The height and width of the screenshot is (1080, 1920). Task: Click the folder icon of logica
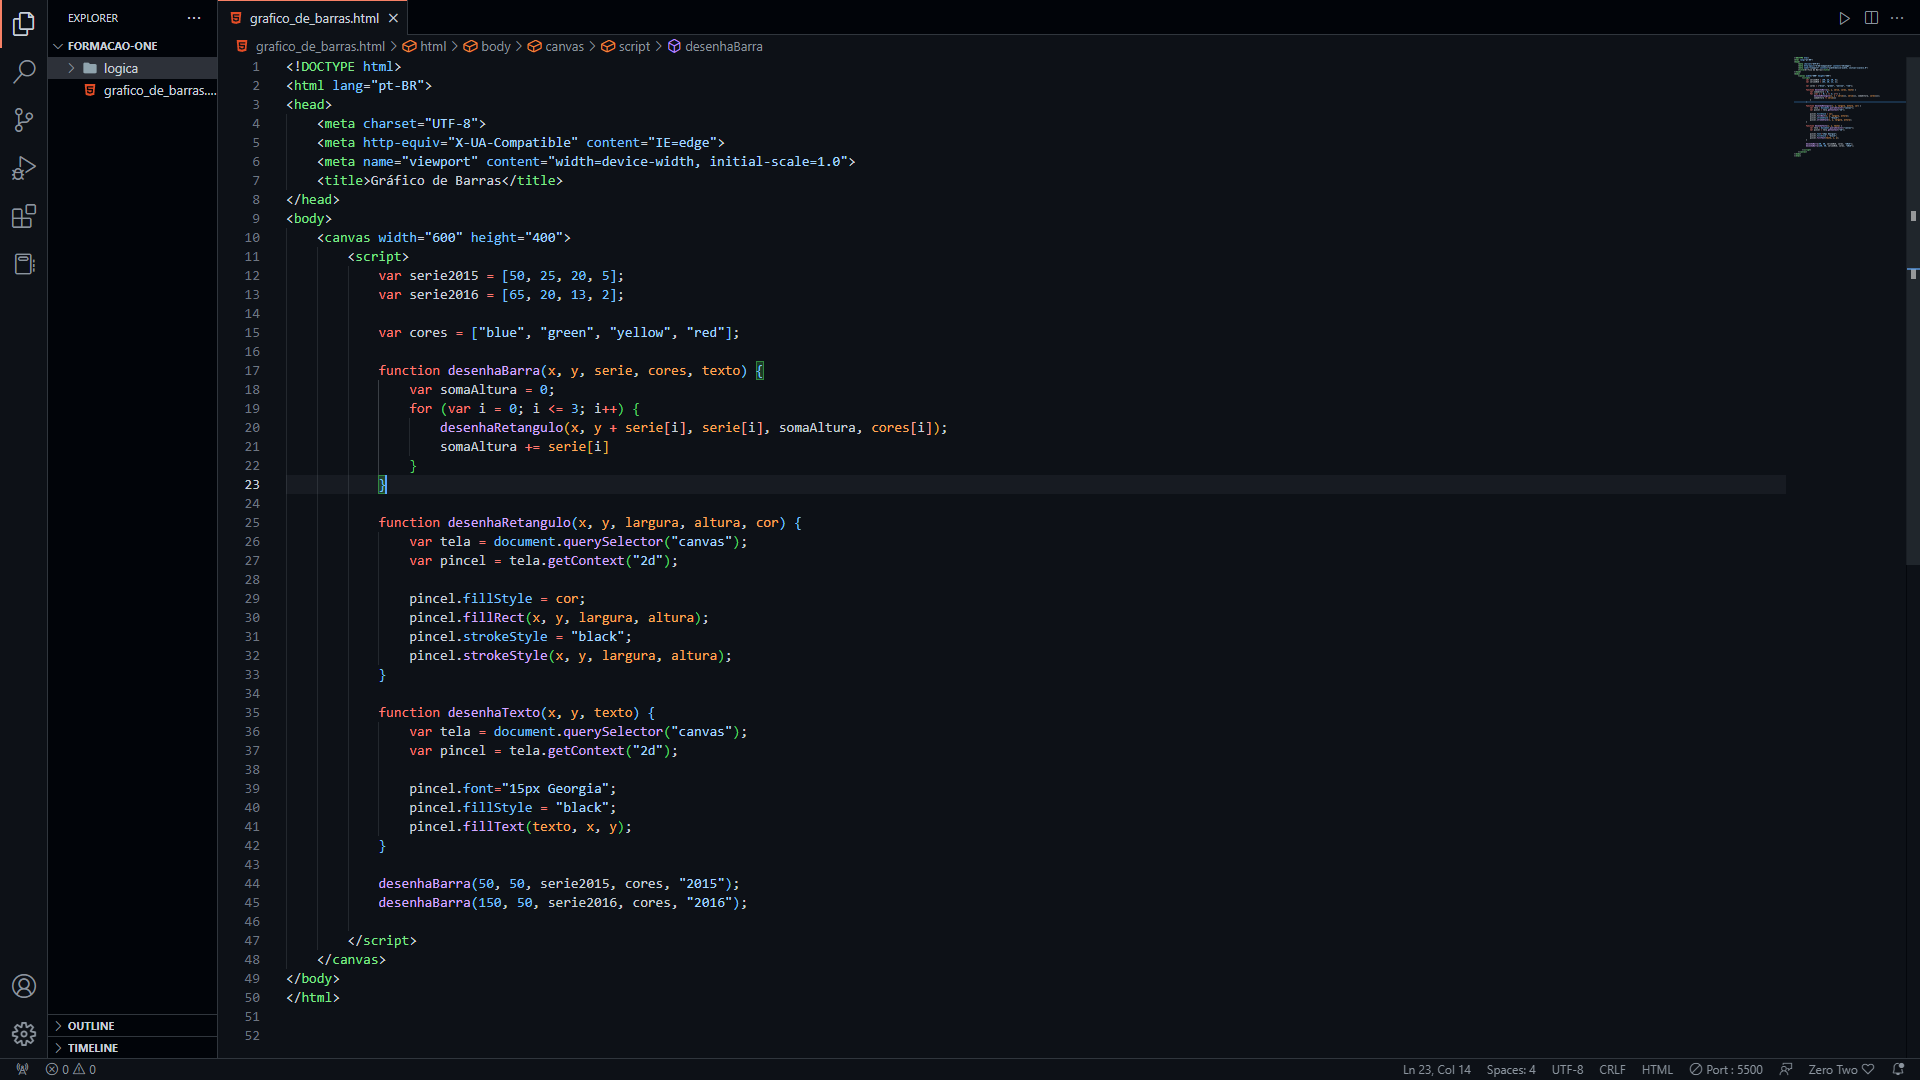(90, 68)
